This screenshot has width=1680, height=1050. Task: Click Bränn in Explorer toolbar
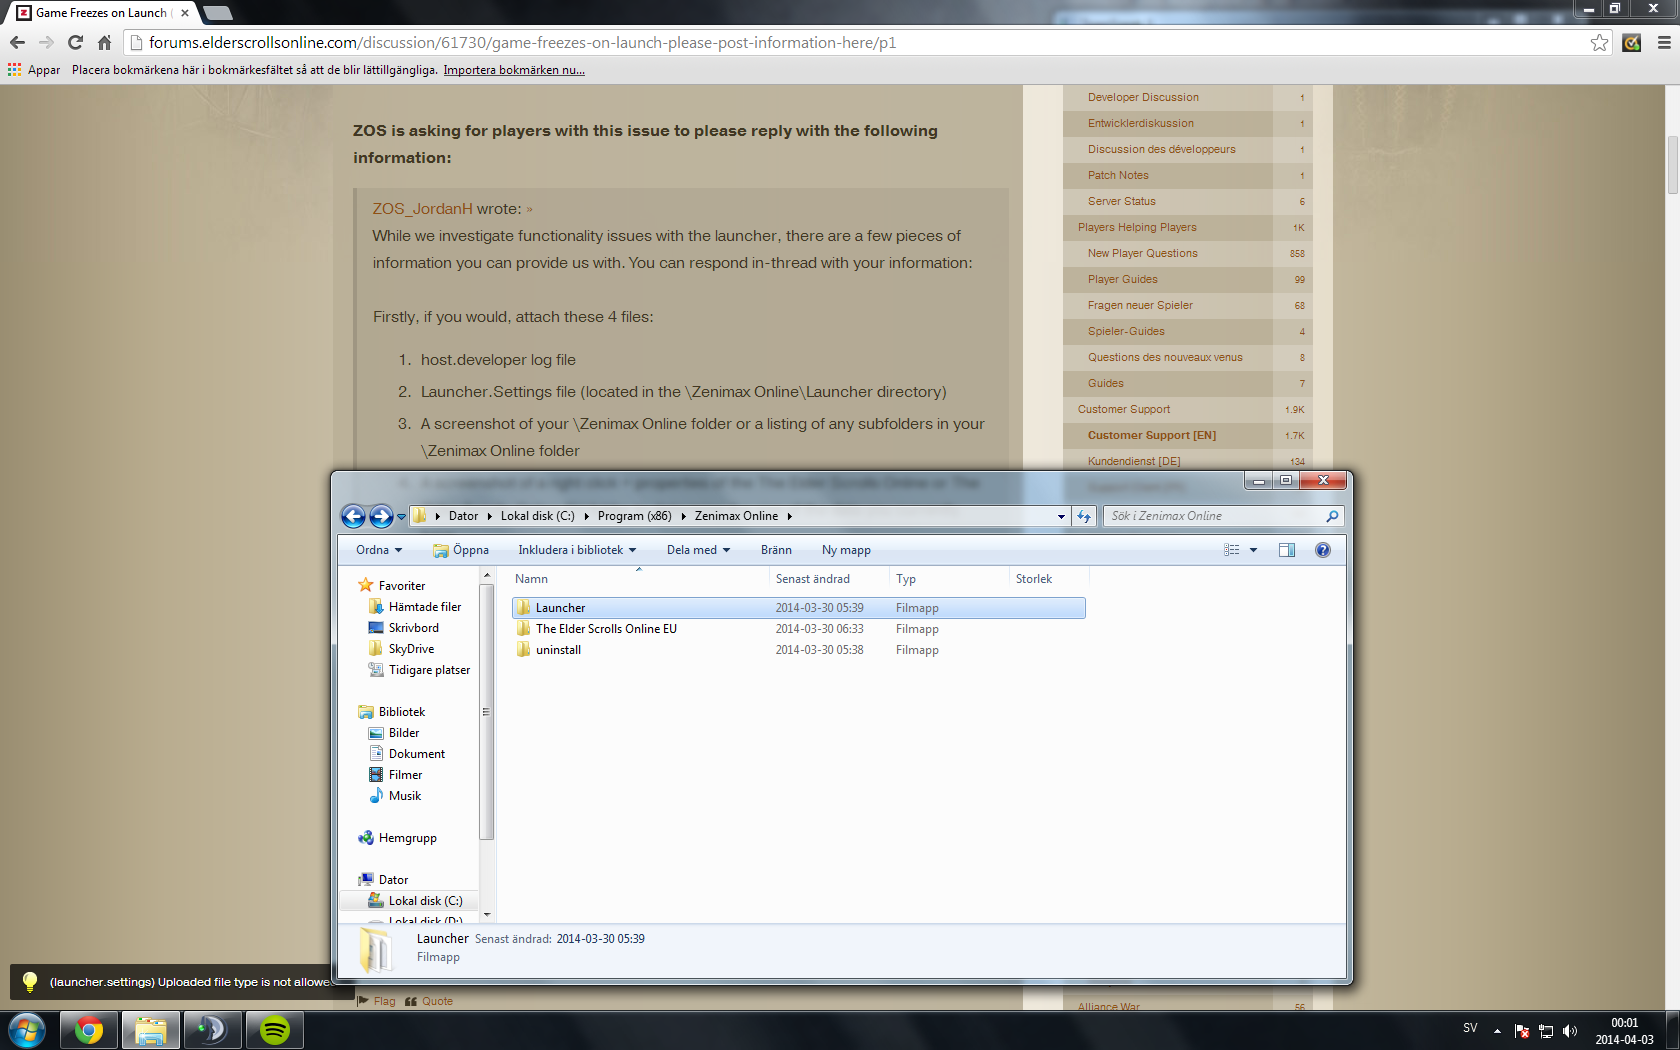coord(776,550)
